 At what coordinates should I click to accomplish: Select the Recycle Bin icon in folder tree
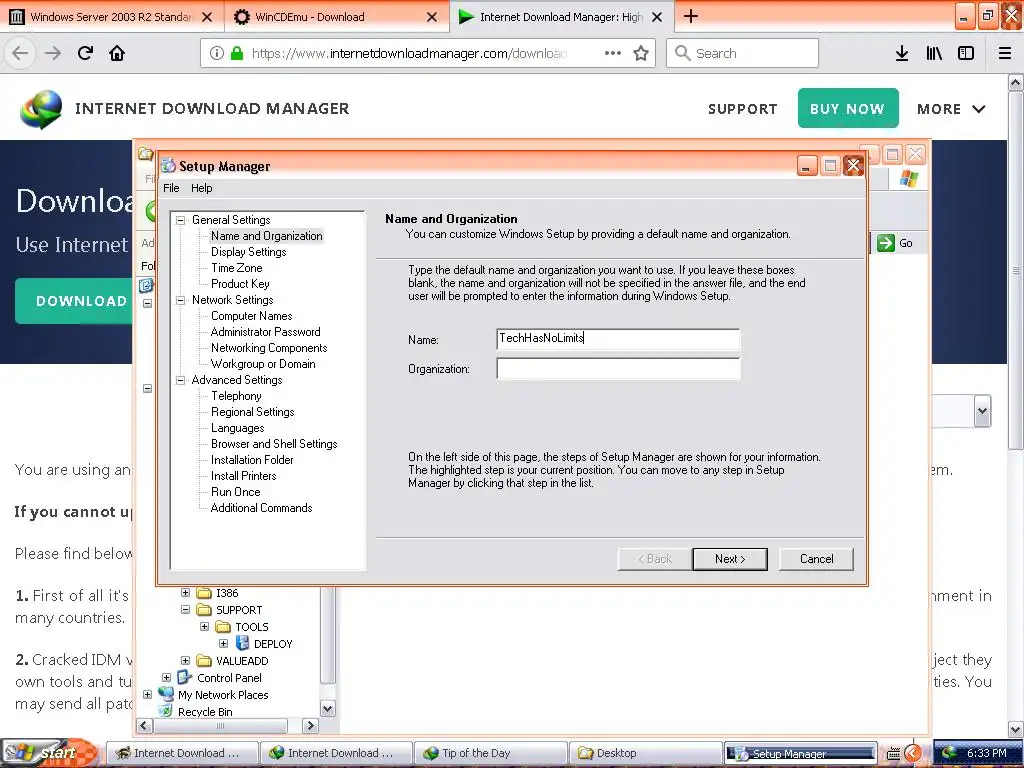167,711
